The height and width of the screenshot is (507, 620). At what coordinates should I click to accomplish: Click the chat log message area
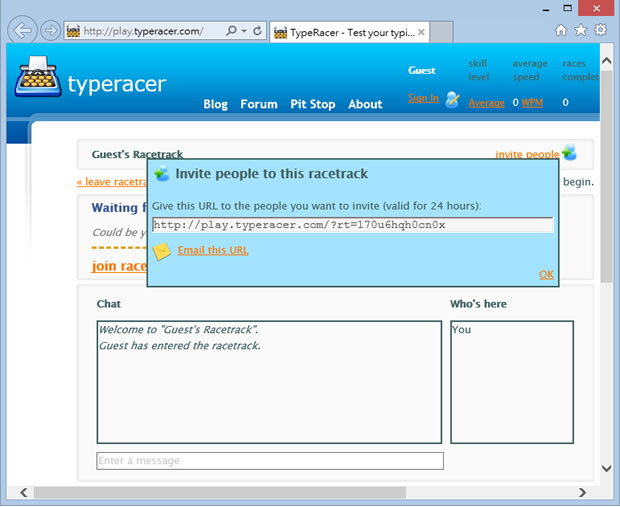coord(269,382)
